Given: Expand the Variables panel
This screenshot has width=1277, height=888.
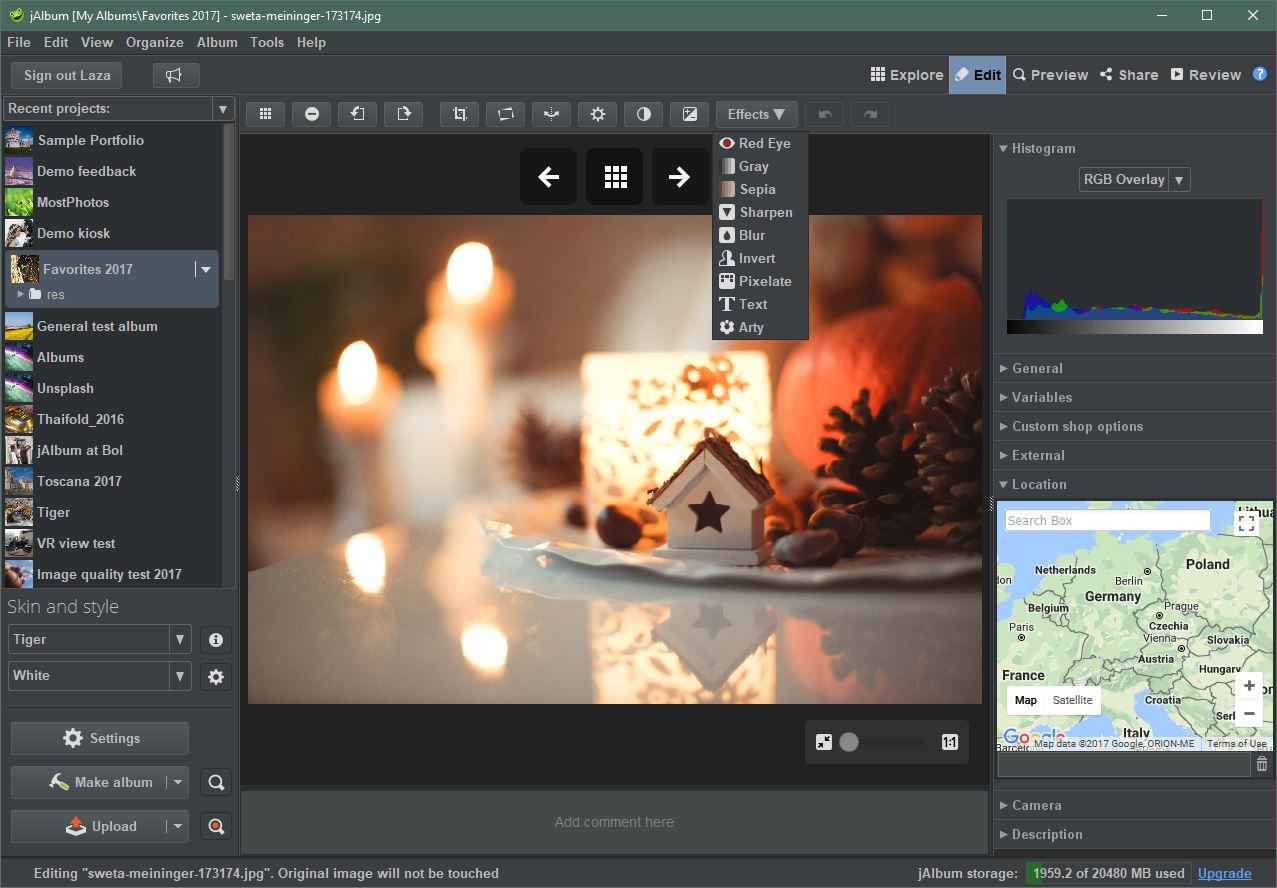Looking at the screenshot, I should [1004, 397].
